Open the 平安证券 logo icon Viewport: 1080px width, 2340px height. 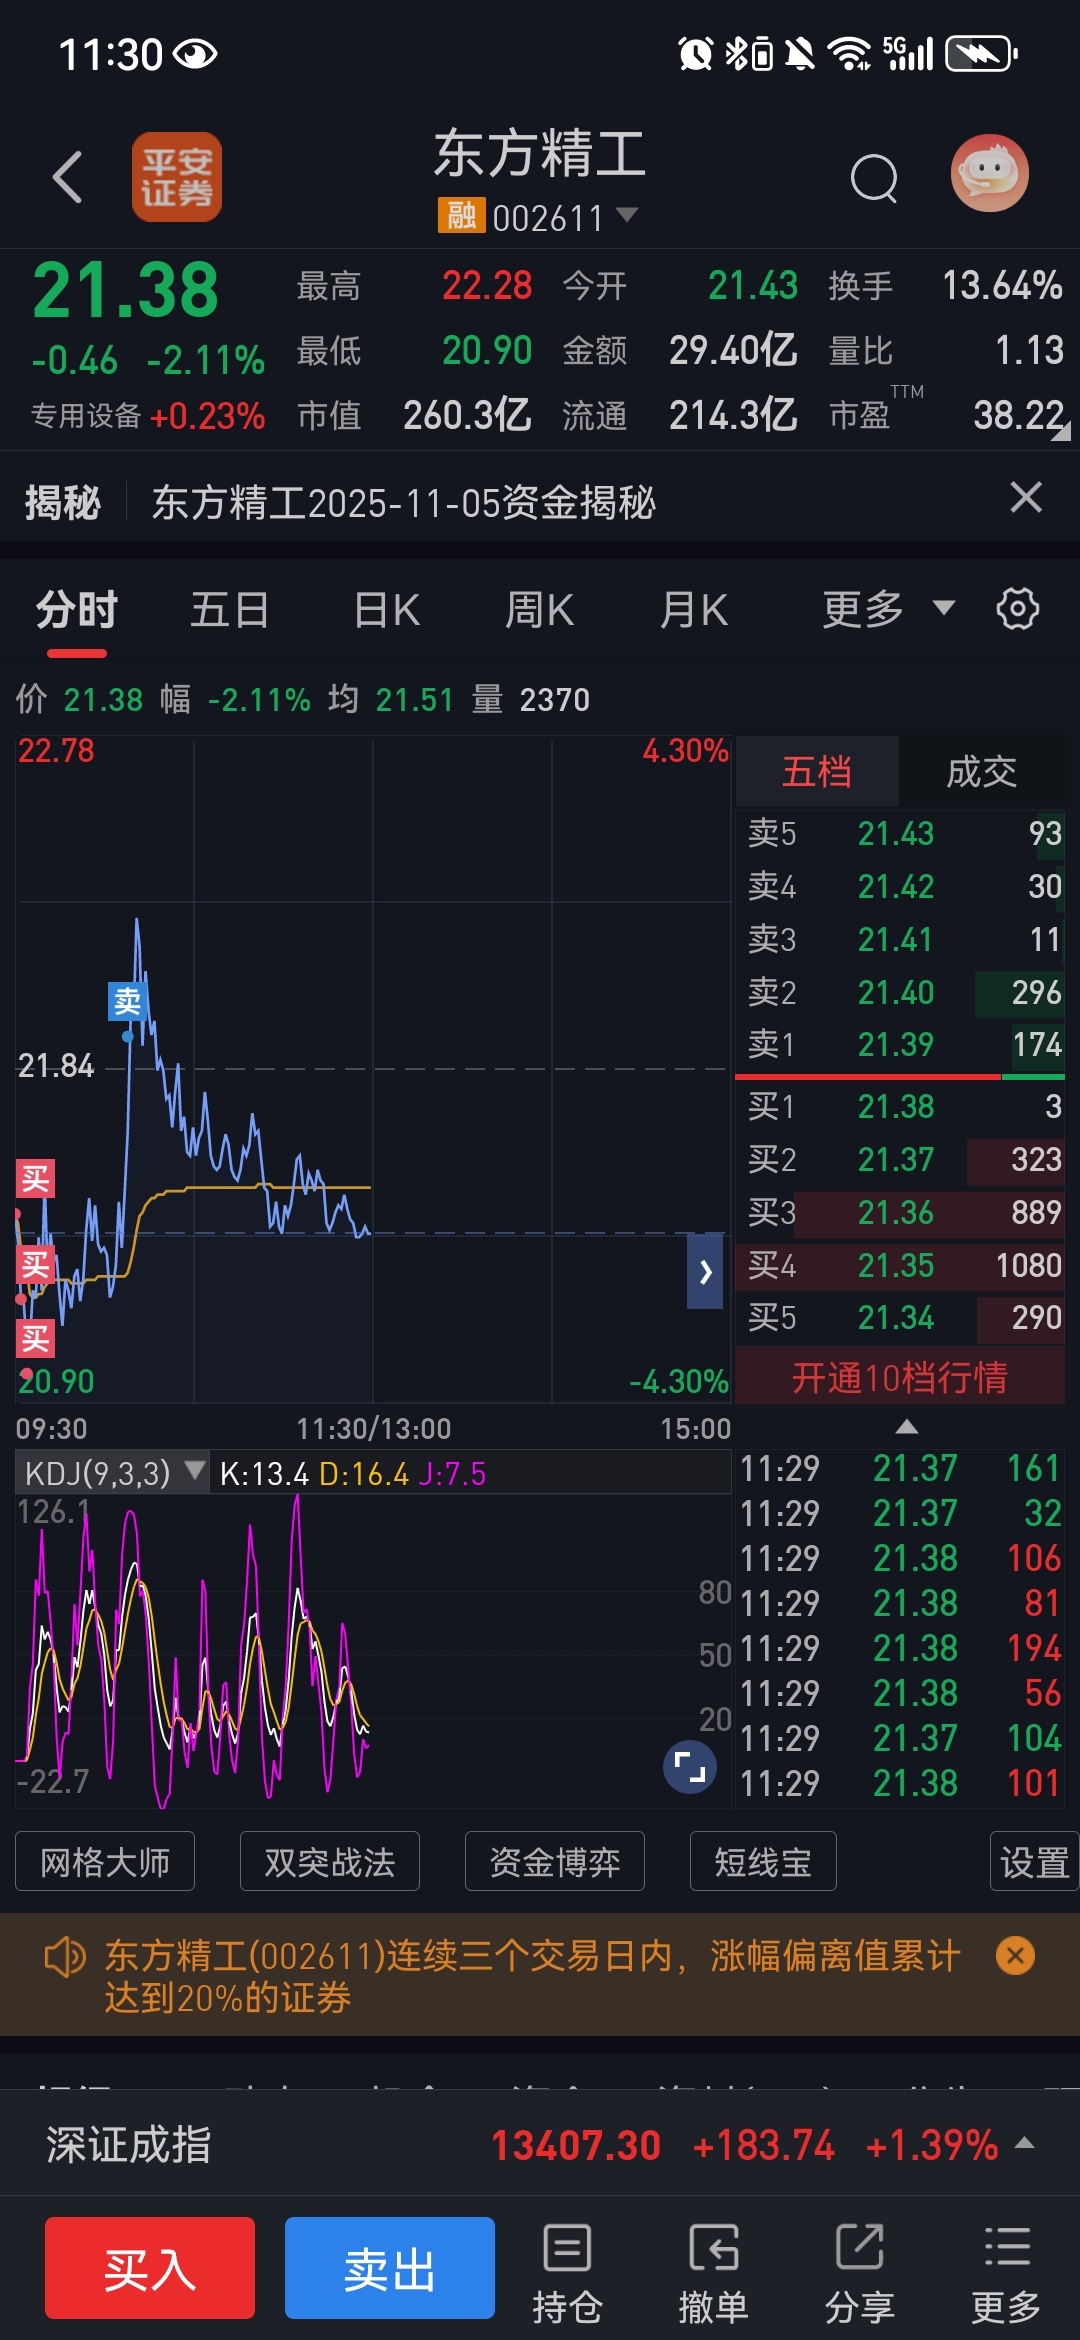click(177, 177)
